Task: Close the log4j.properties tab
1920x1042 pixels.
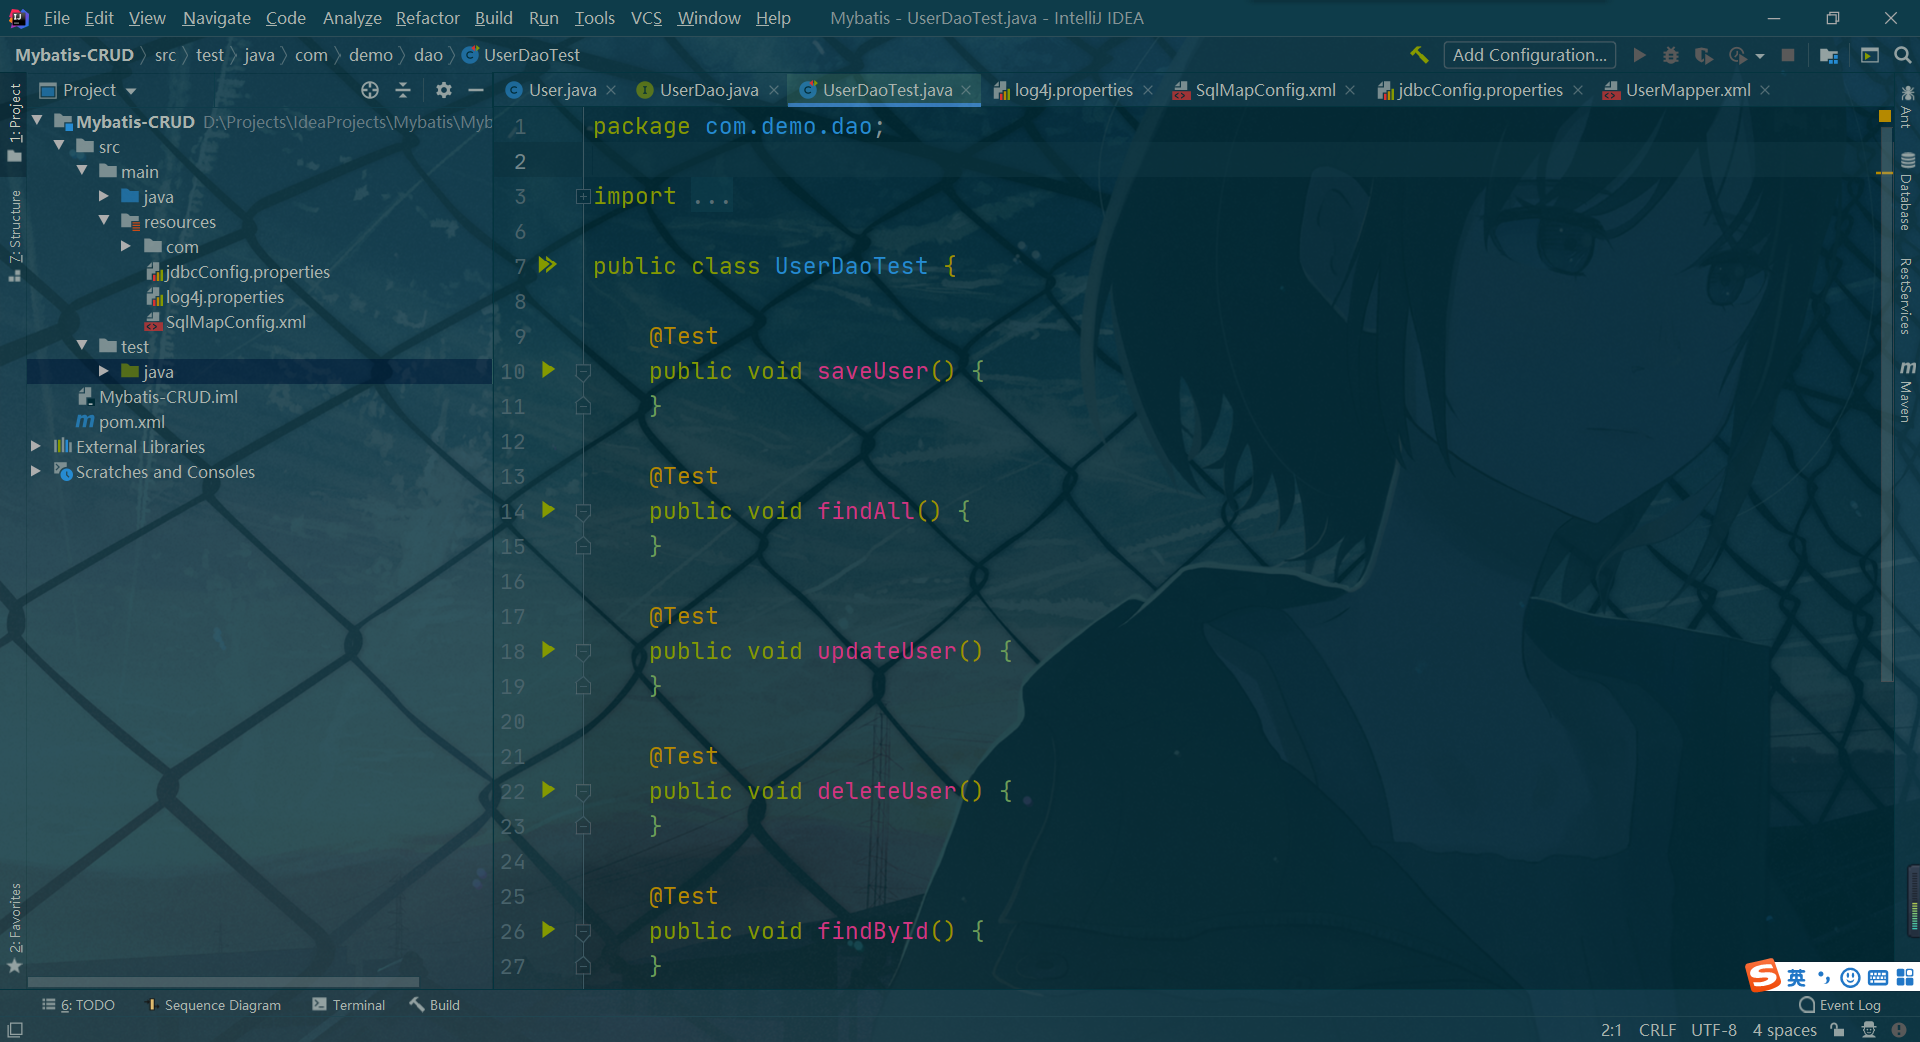Action: 1148,90
